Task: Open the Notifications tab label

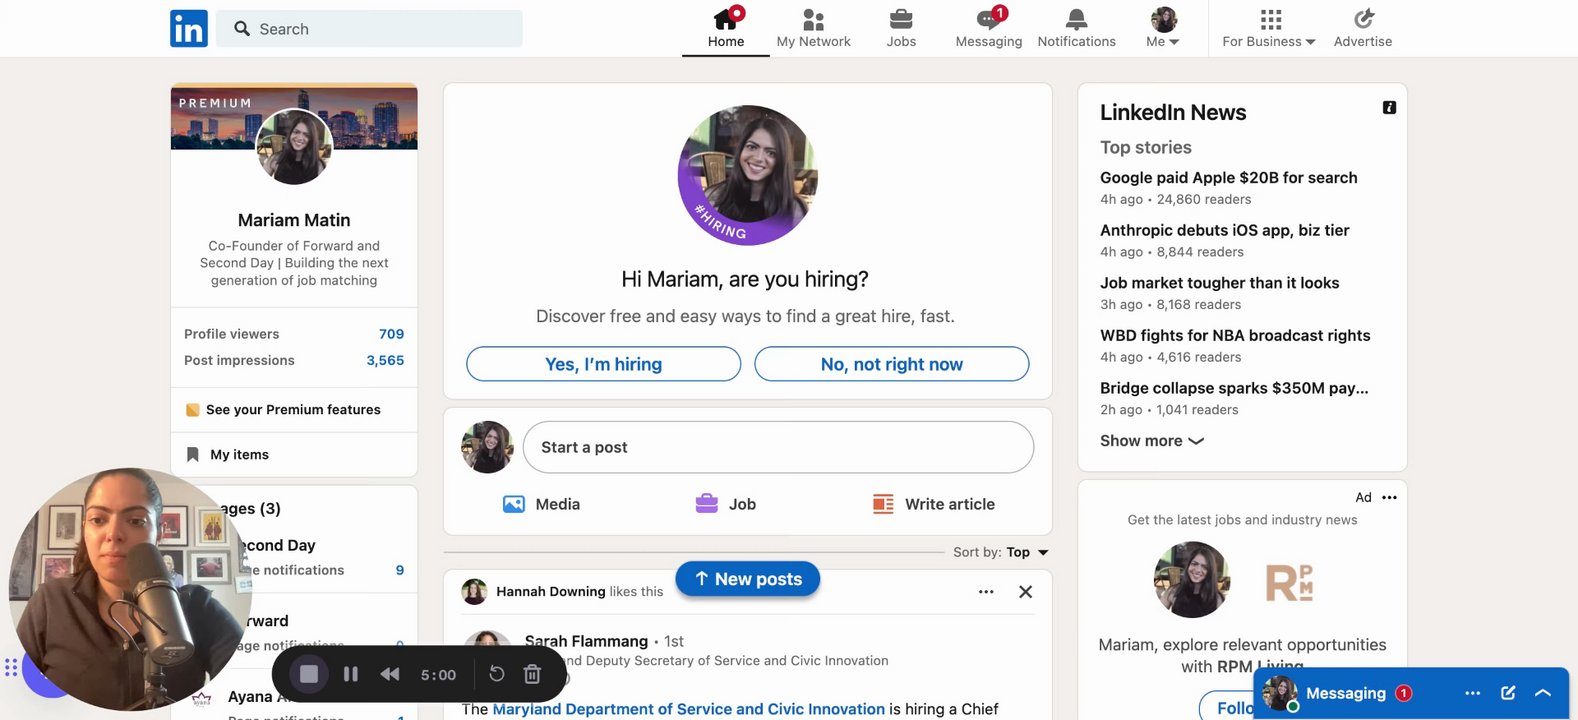Action: pos(1076,42)
